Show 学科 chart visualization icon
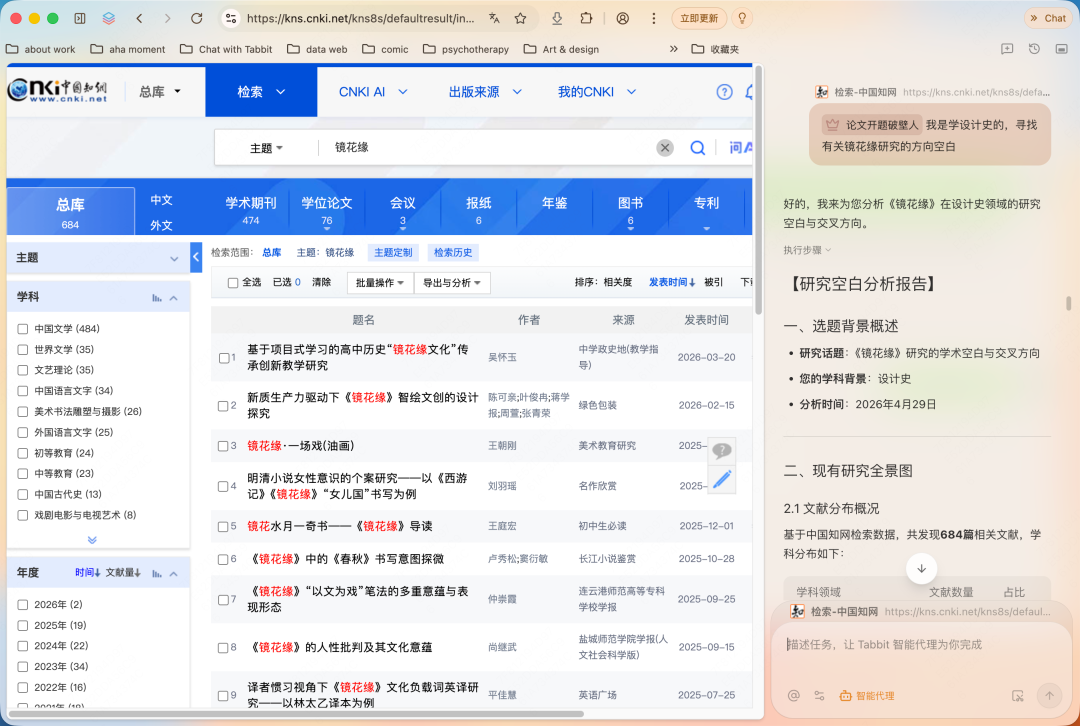This screenshot has width=1080, height=726. click(157, 298)
